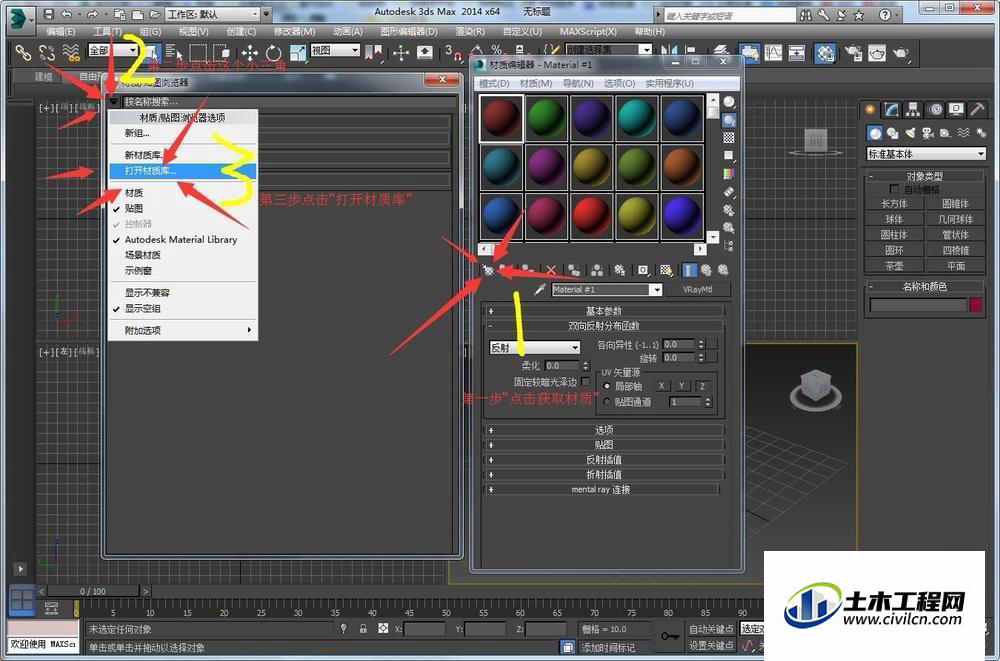
Task: Toggle the 显示空组 menu entry
Action: click(x=183, y=308)
